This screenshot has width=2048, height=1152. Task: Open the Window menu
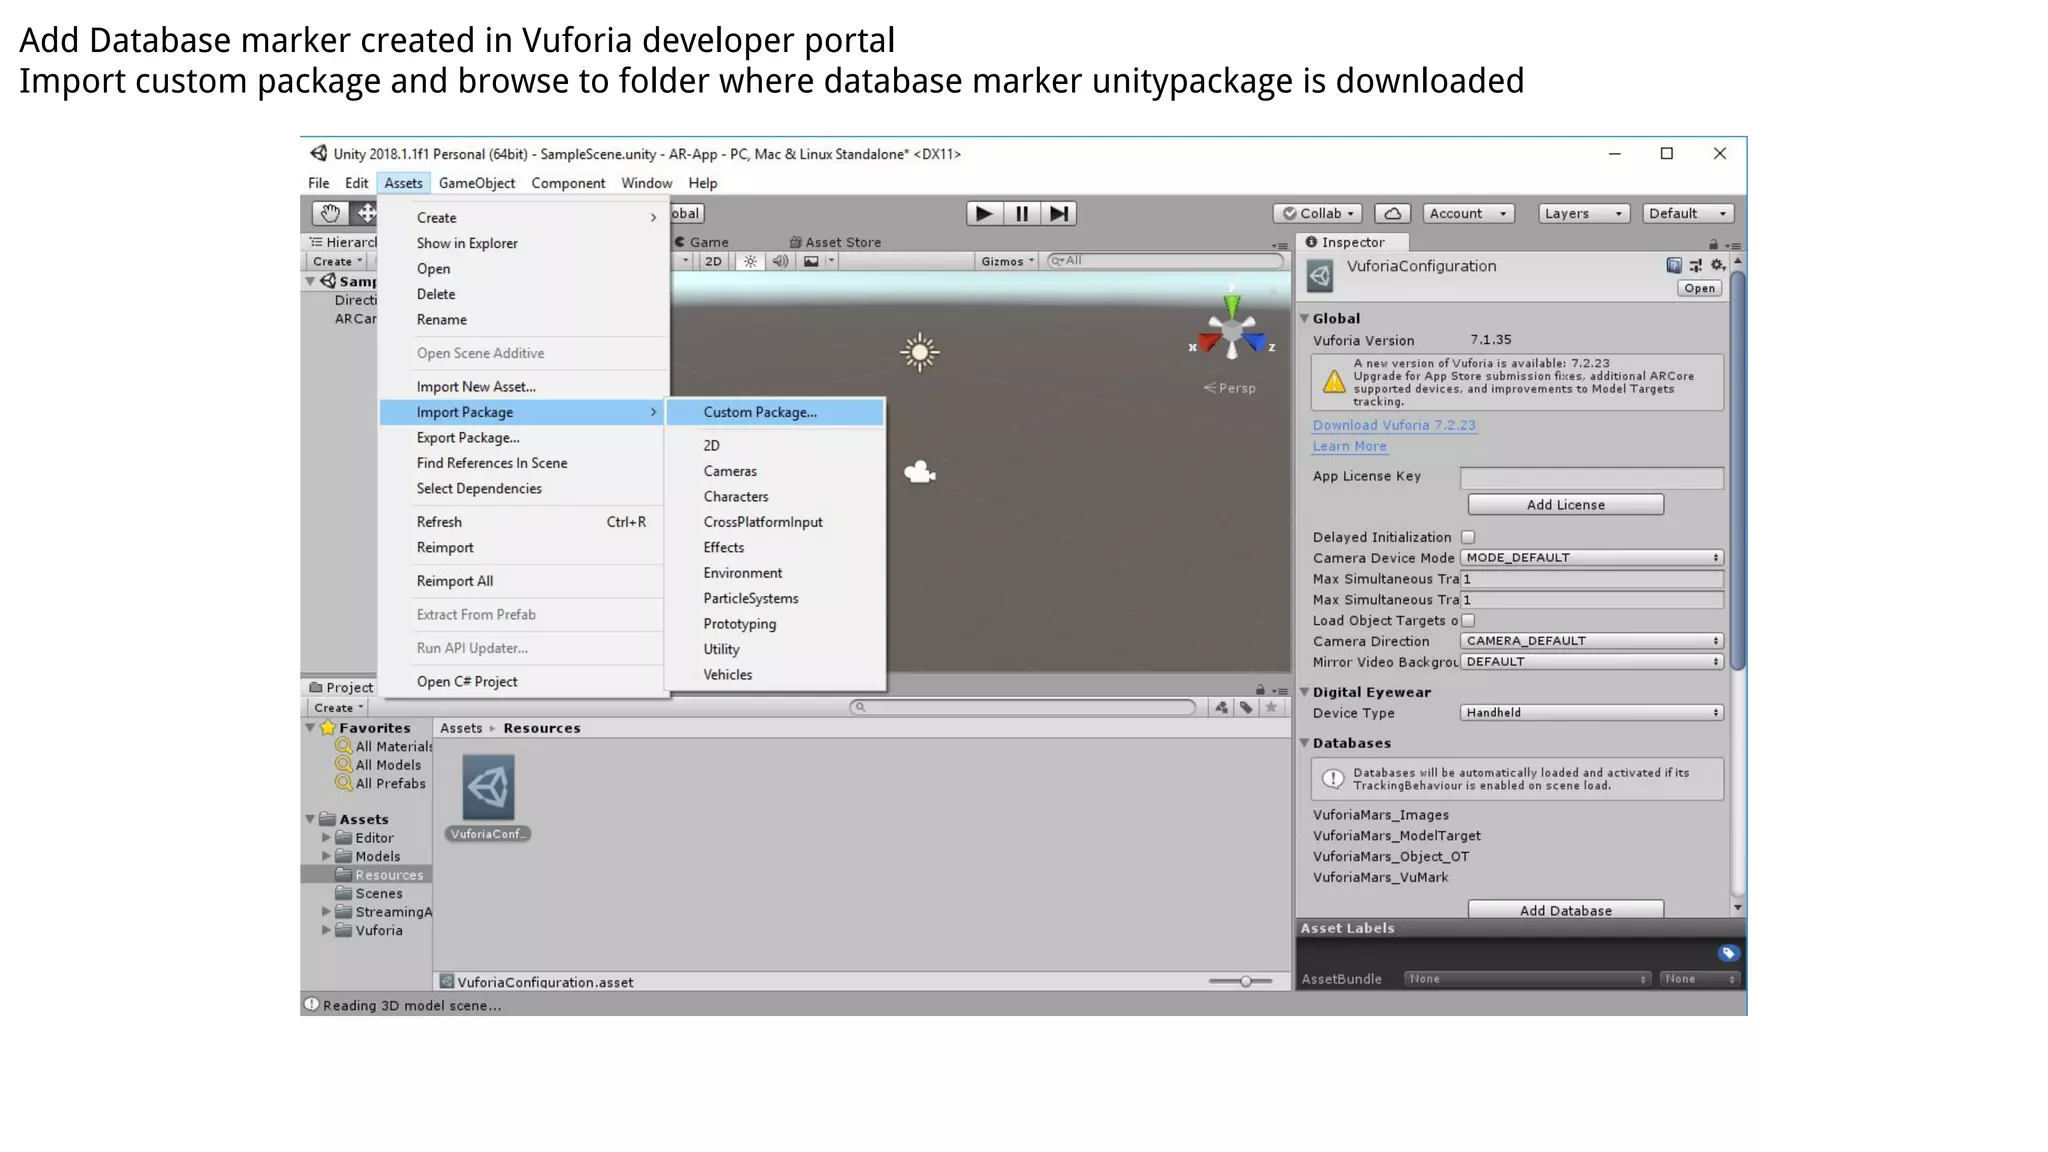pos(646,183)
